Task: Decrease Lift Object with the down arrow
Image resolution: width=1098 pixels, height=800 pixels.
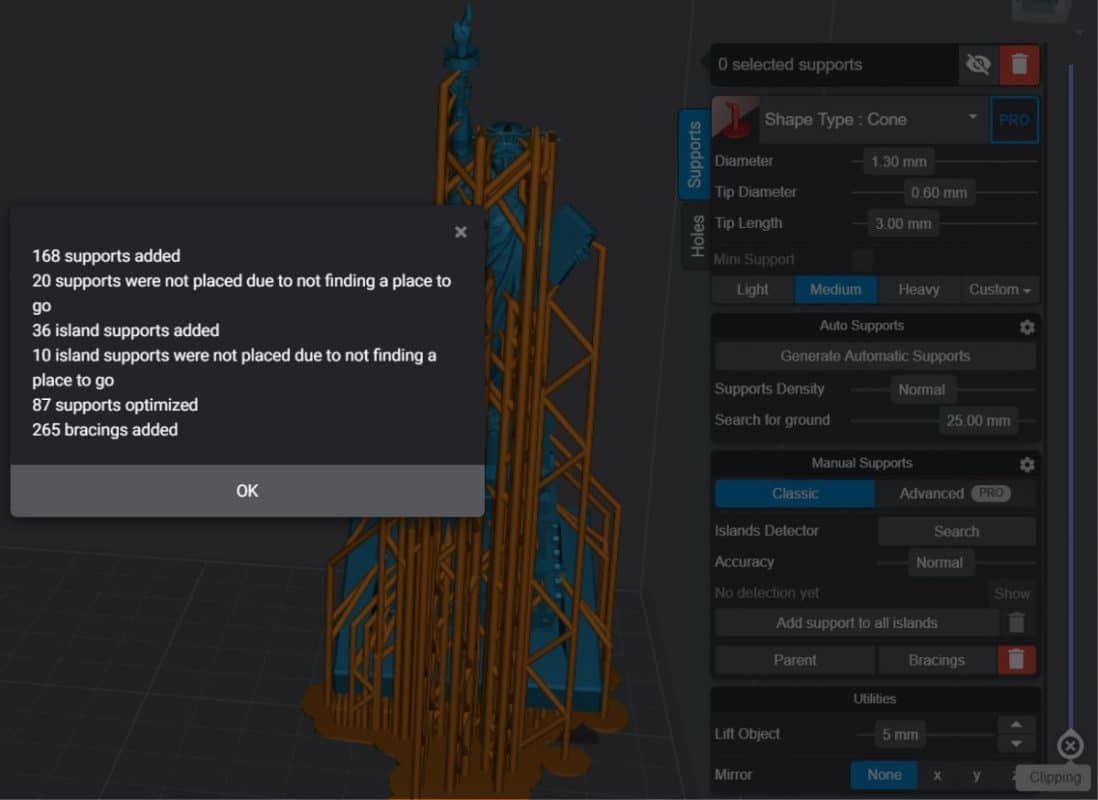Action: click(x=1016, y=743)
